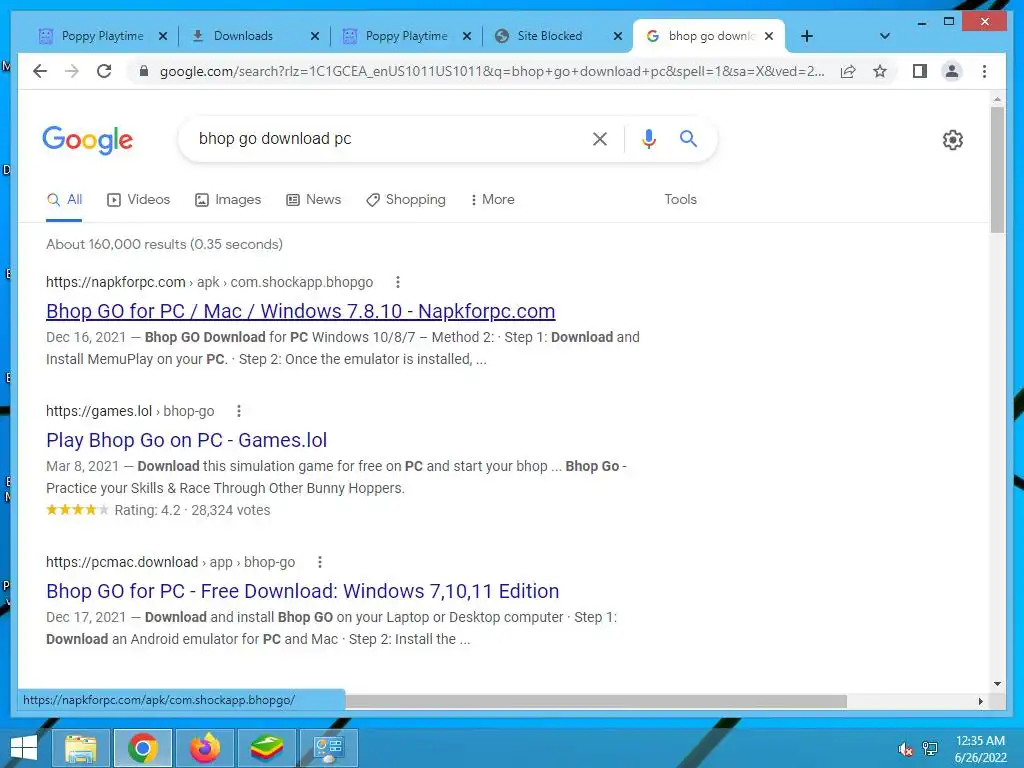1024x768 pixels.
Task: Close the Downloads tab
Action: click(x=315, y=36)
